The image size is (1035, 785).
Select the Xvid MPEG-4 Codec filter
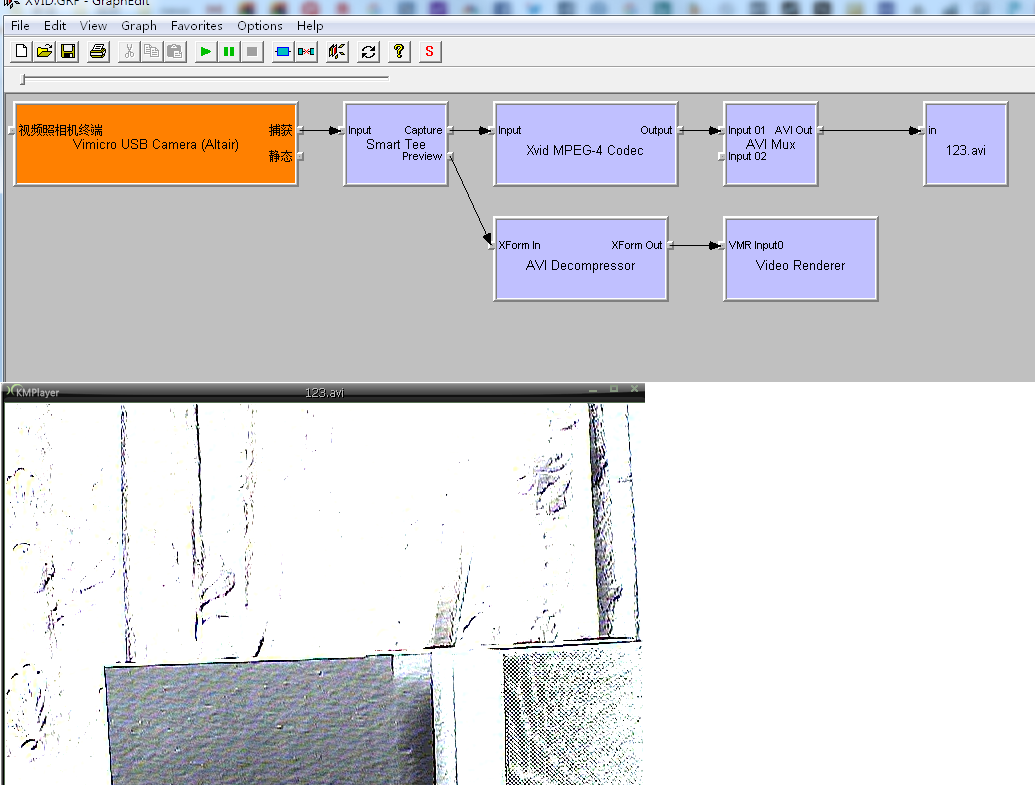click(x=585, y=144)
